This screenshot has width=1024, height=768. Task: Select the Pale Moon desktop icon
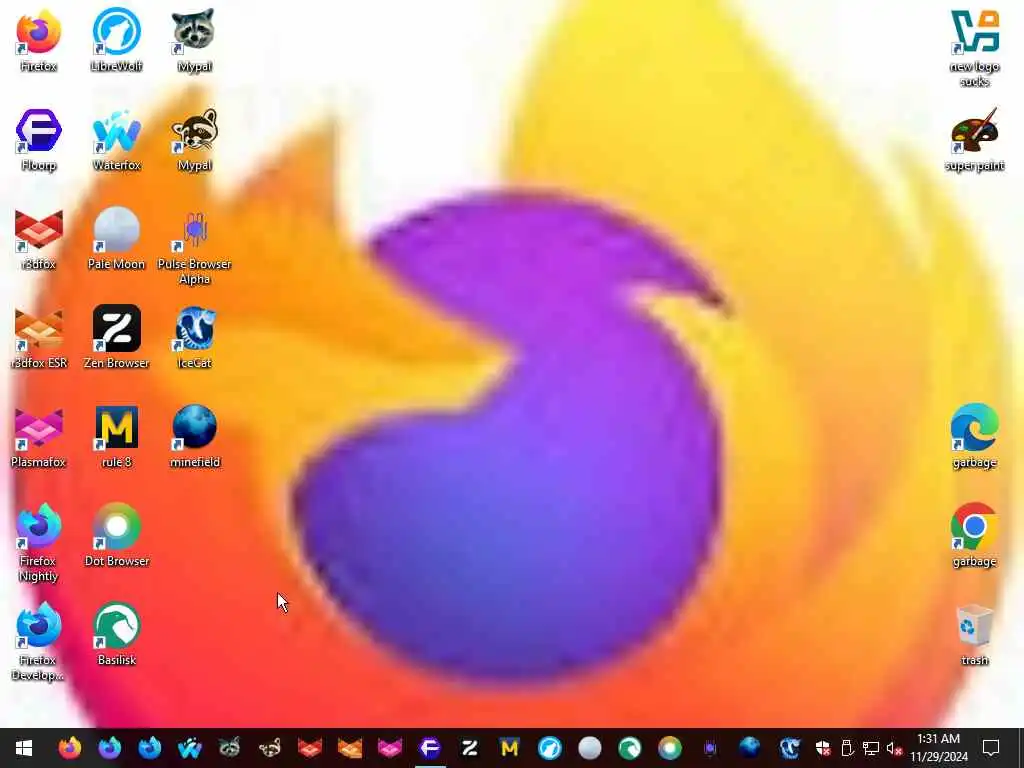click(x=117, y=238)
